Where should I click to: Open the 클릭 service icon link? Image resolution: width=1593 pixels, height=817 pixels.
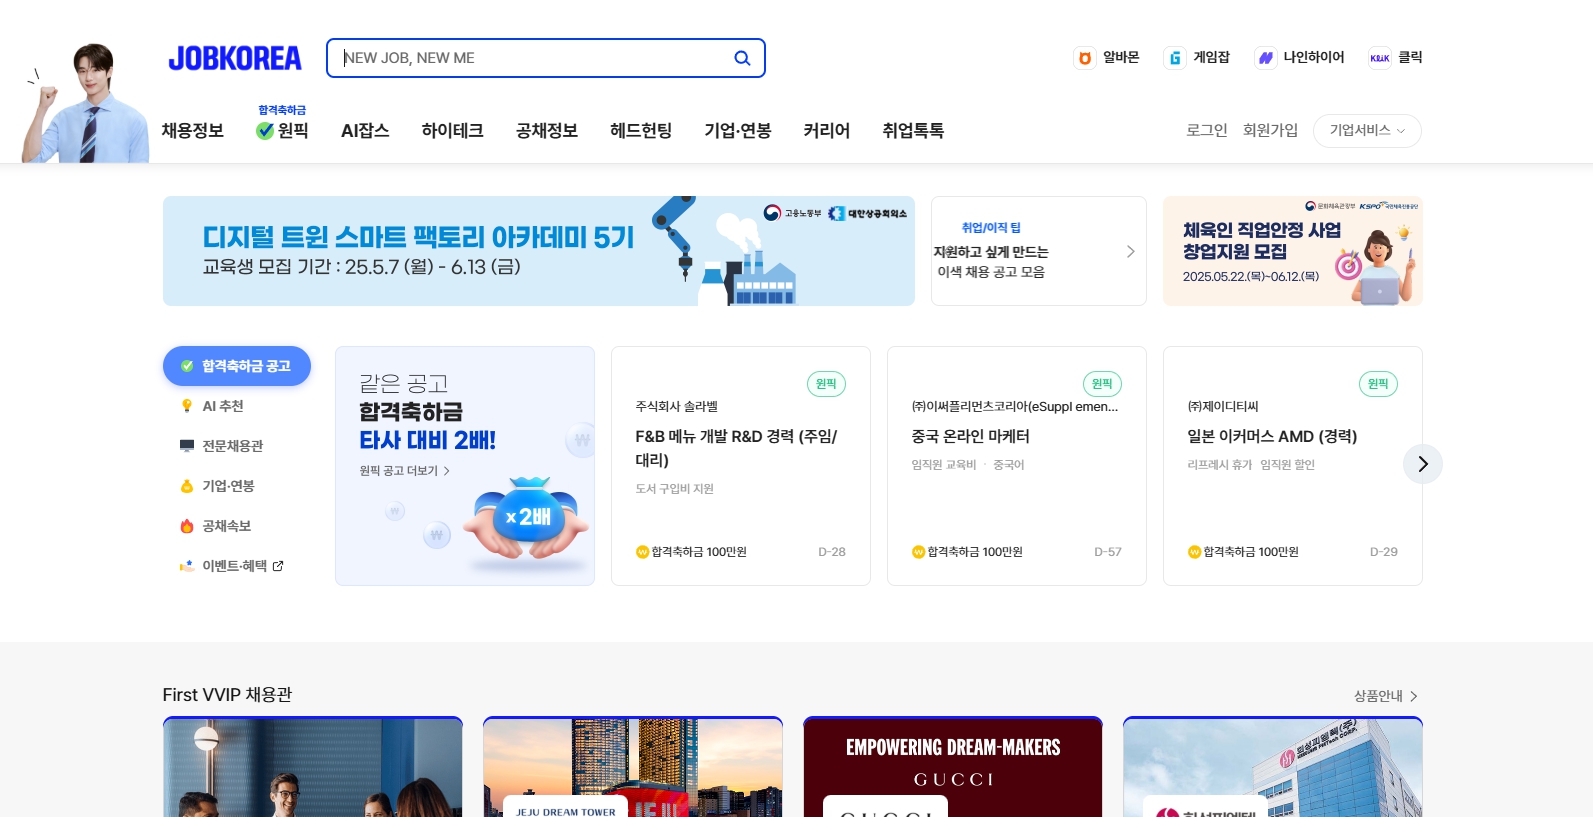coord(1379,58)
